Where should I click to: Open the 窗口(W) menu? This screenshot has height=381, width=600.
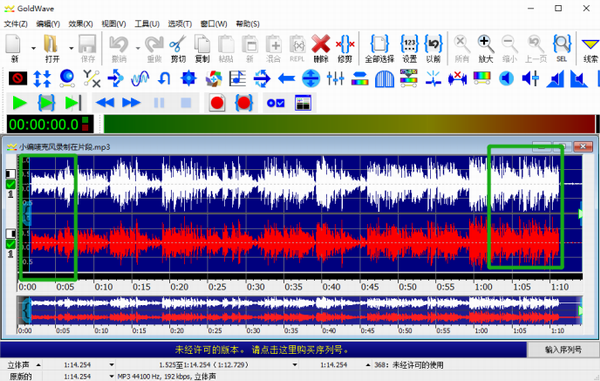click(214, 24)
